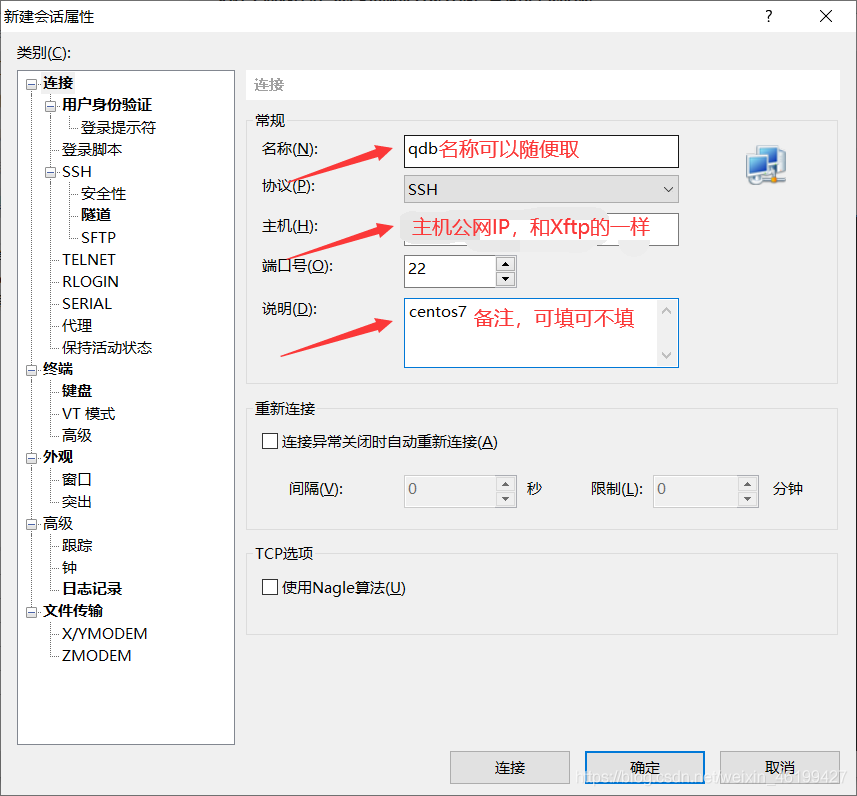Select SSH in the category tree
The height and width of the screenshot is (796, 857).
[77, 172]
